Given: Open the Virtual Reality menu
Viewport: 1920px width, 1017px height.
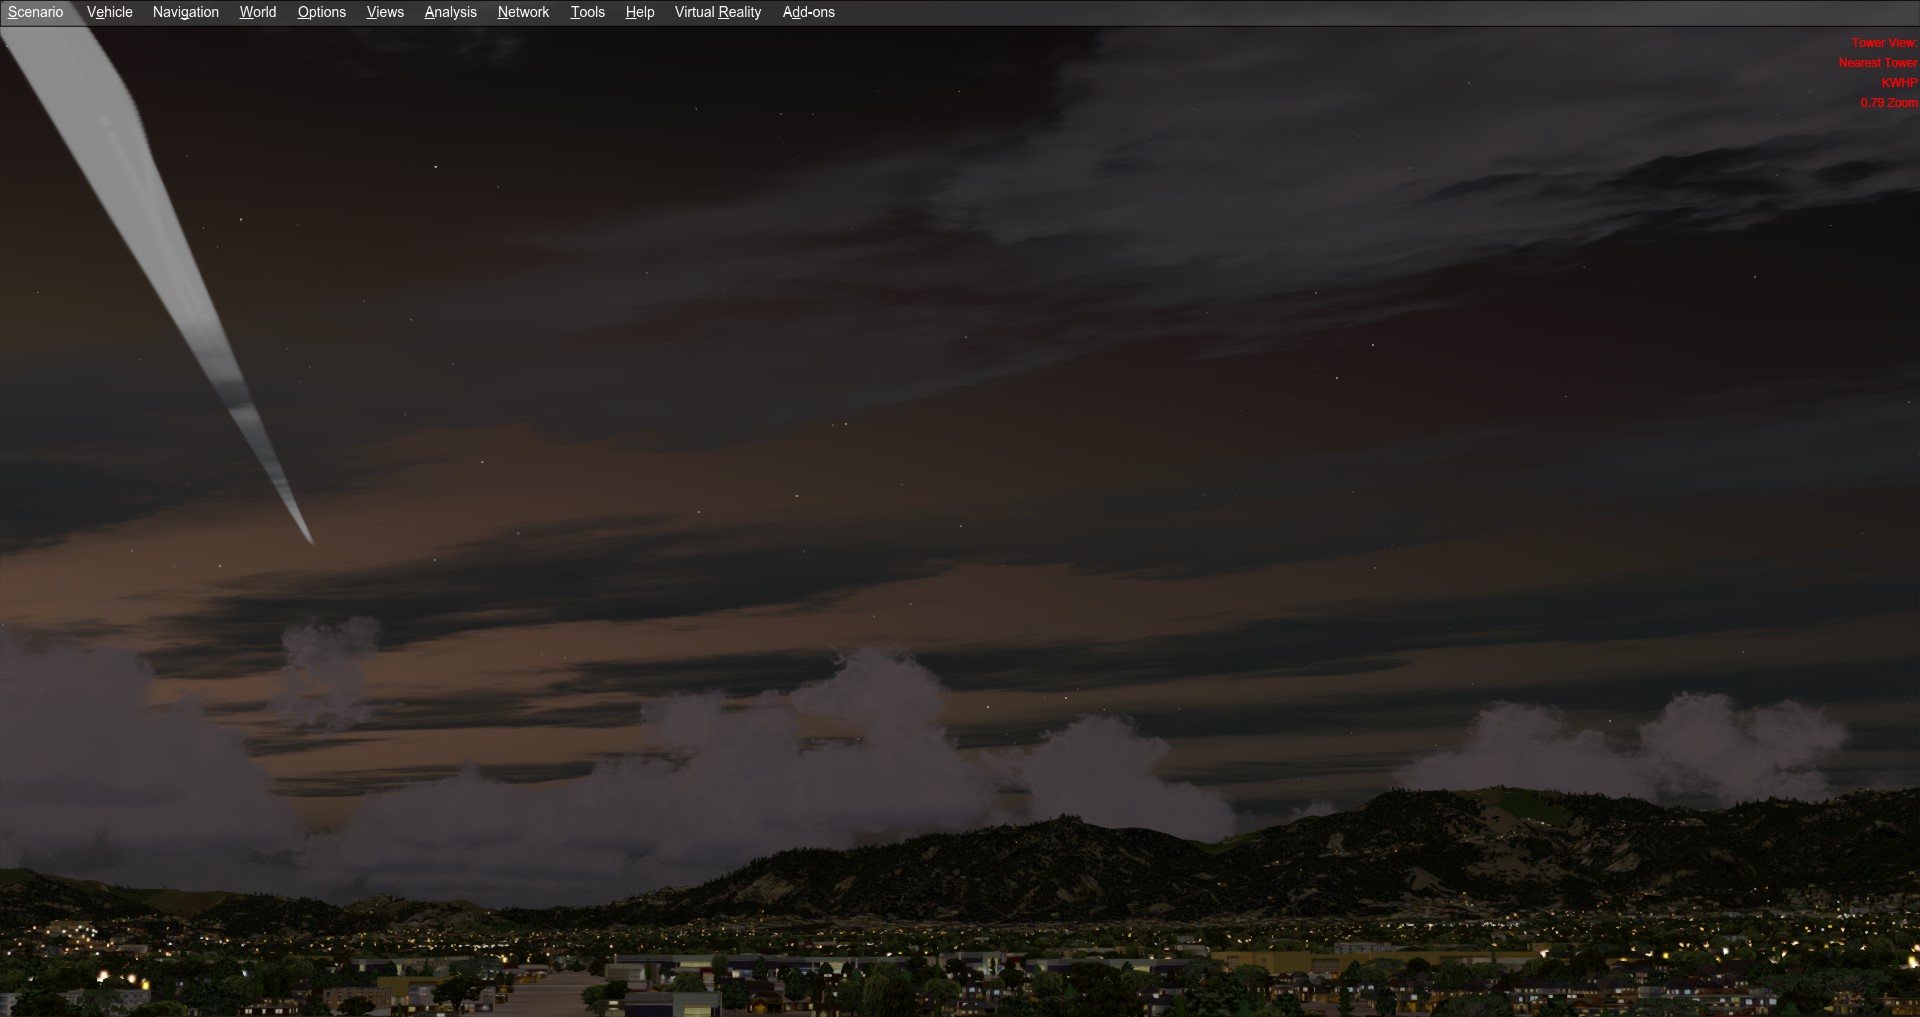Looking at the screenshot, I should (717, 12).
